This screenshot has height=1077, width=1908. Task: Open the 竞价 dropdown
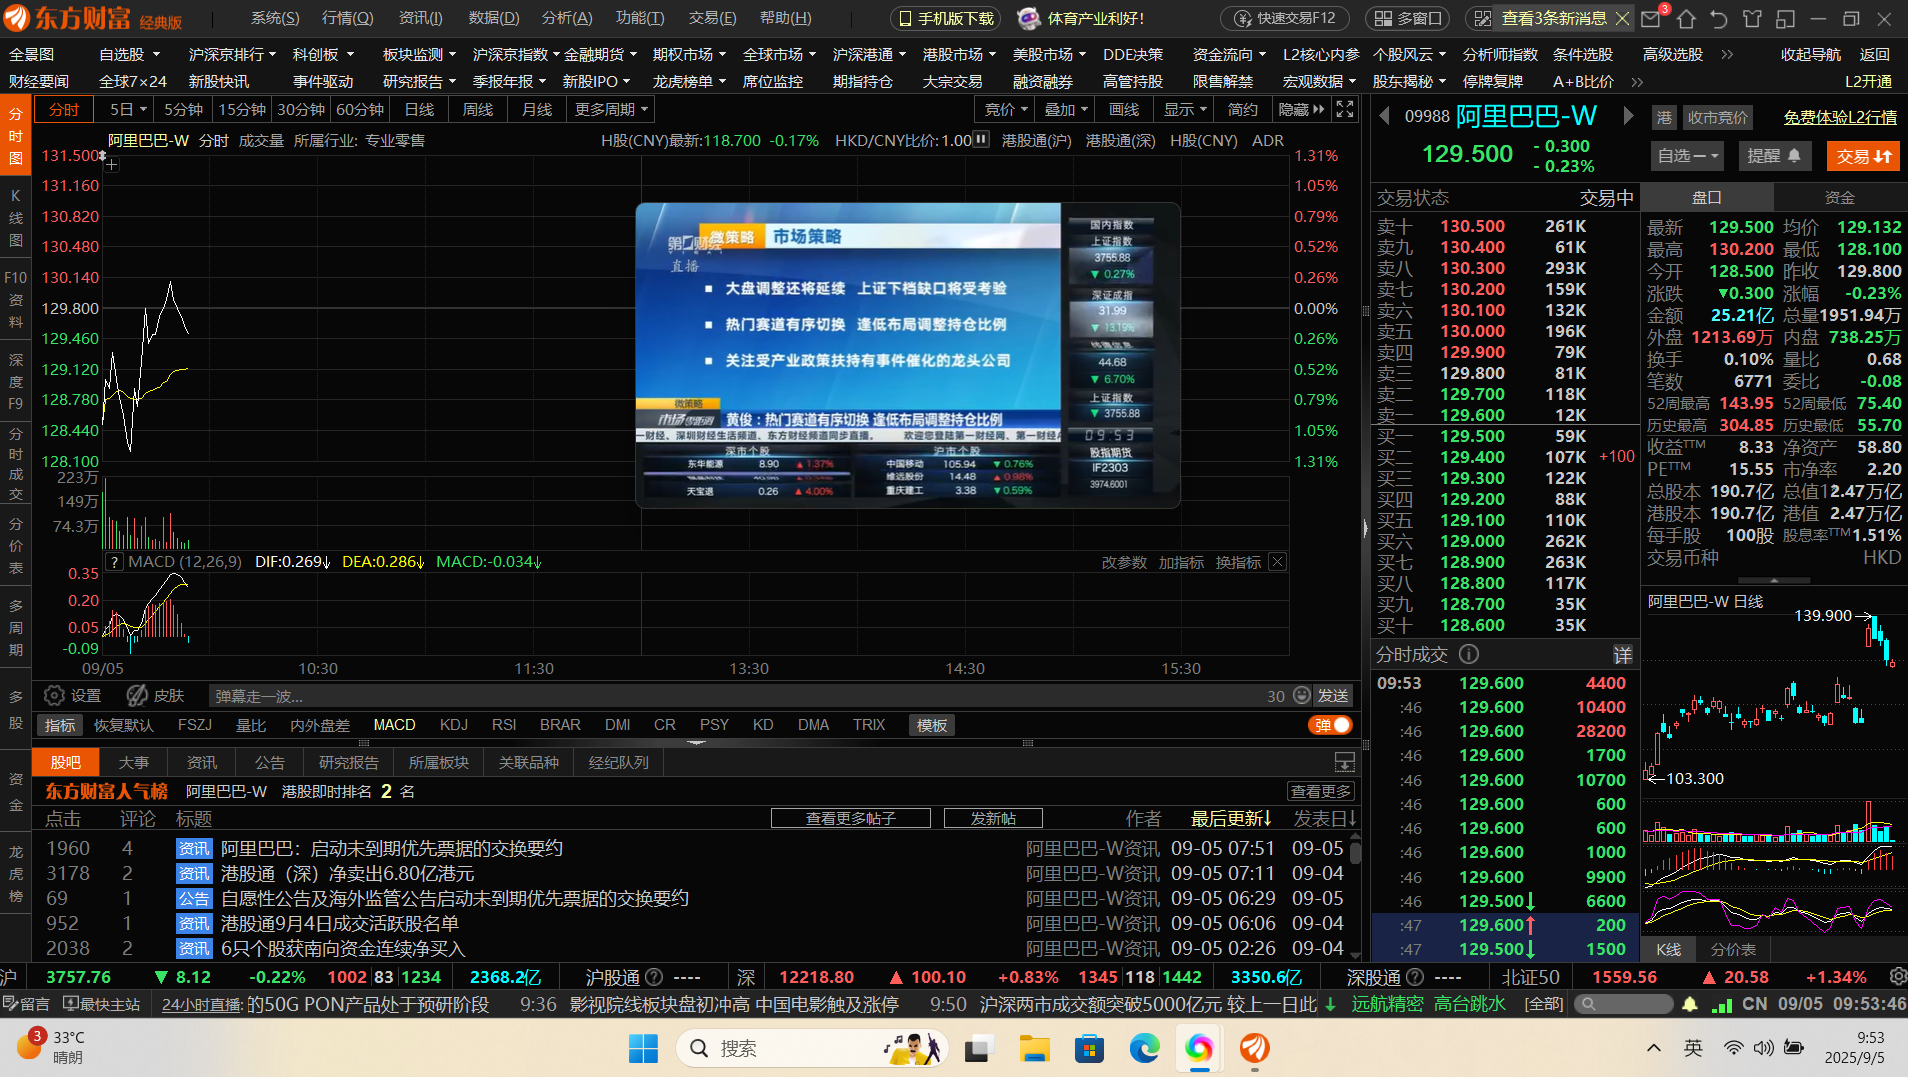(1006, 109)
